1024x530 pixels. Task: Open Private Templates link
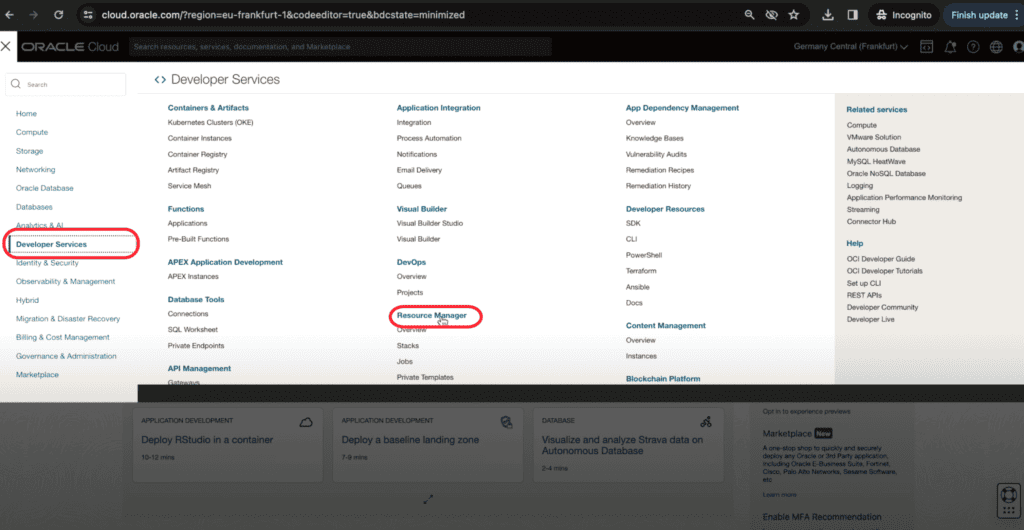pos(425,377)
